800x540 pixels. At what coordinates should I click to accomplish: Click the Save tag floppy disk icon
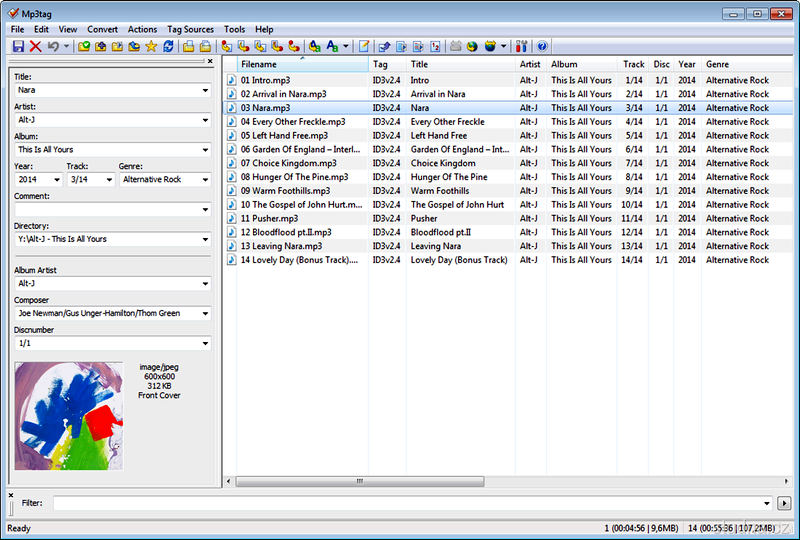click(x=18, y=46)
